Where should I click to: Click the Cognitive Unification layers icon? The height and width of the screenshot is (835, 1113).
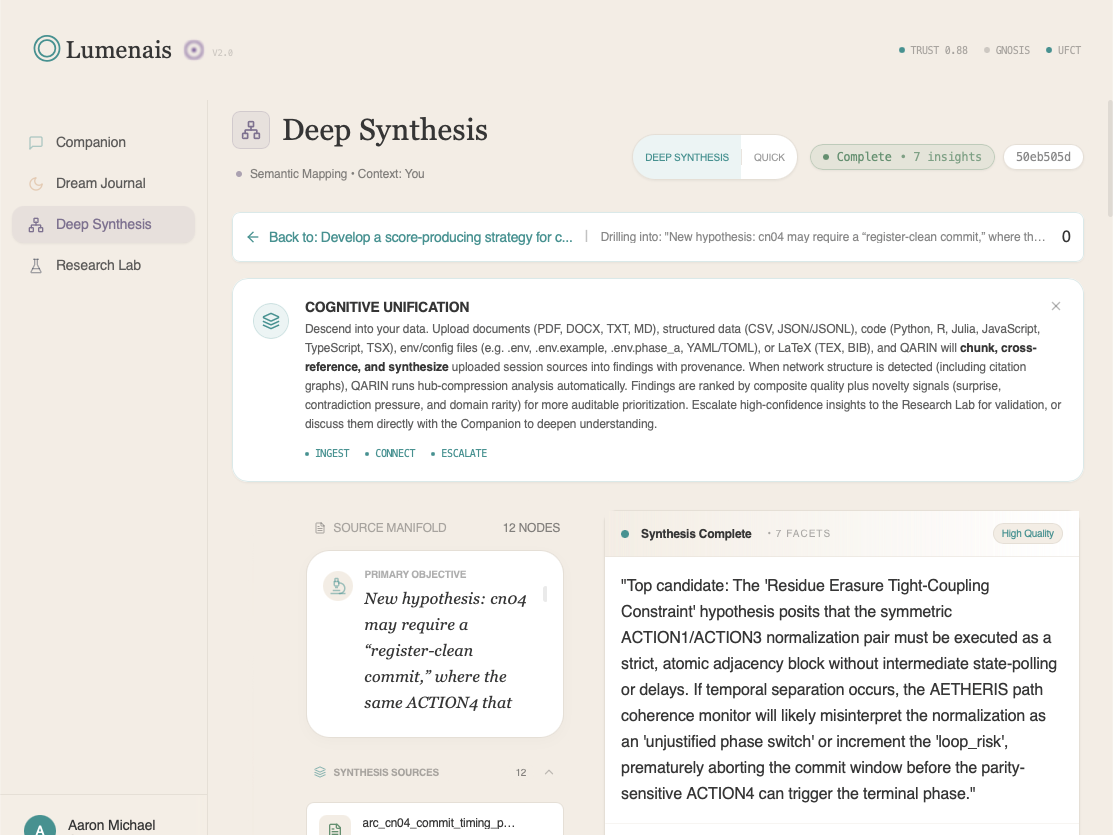tap(270, 321)
